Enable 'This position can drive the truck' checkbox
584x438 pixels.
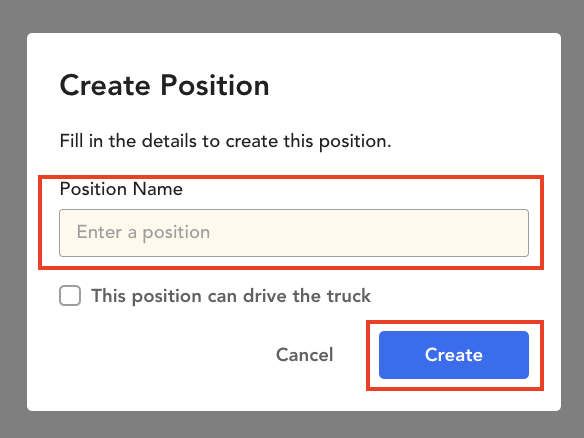[x=70, y=296]
